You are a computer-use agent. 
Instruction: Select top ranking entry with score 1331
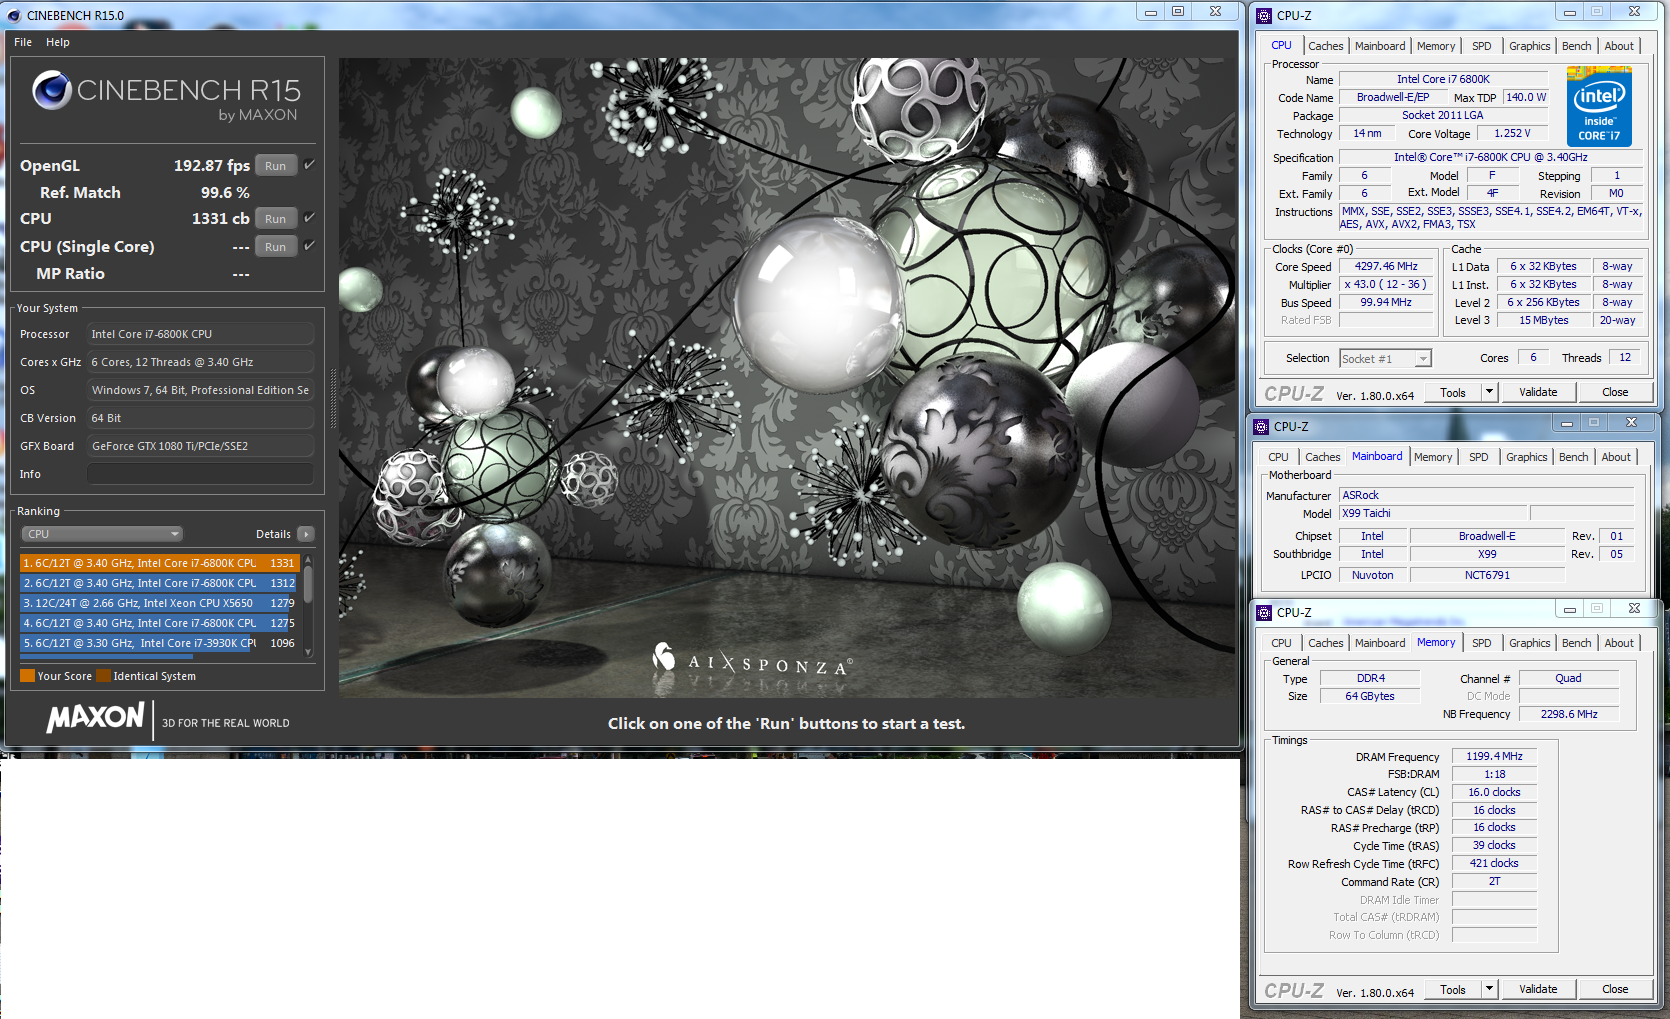[159, 563]
